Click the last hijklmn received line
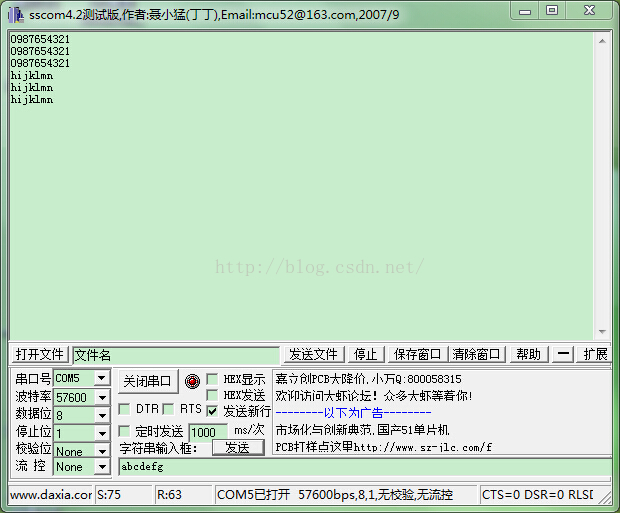 [32, 99]
